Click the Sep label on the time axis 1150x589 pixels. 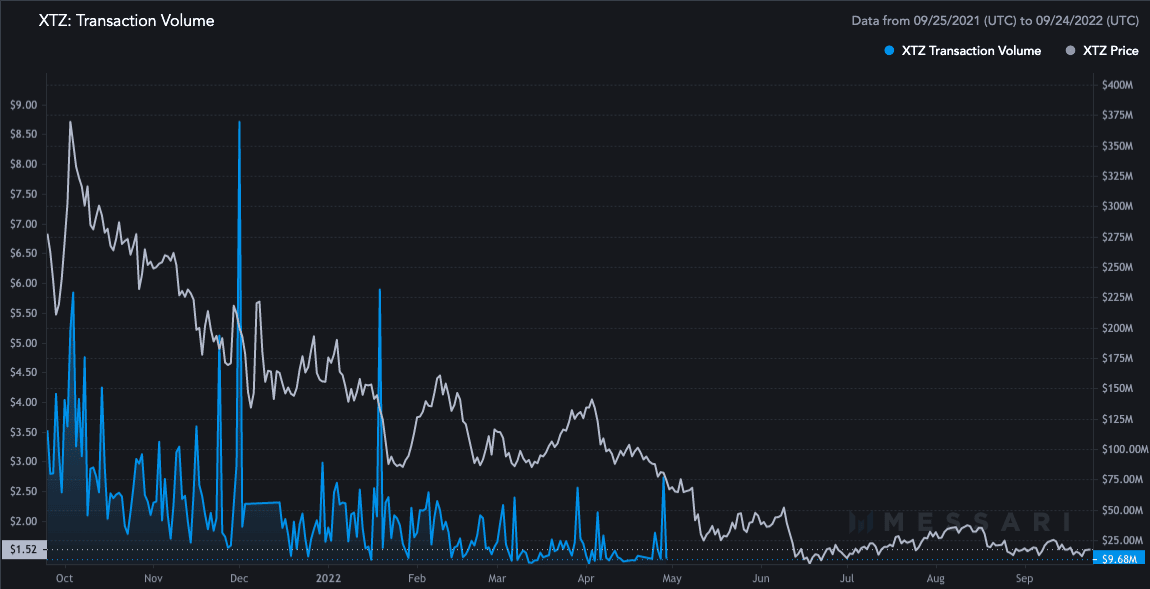[x=1024, y=578]
